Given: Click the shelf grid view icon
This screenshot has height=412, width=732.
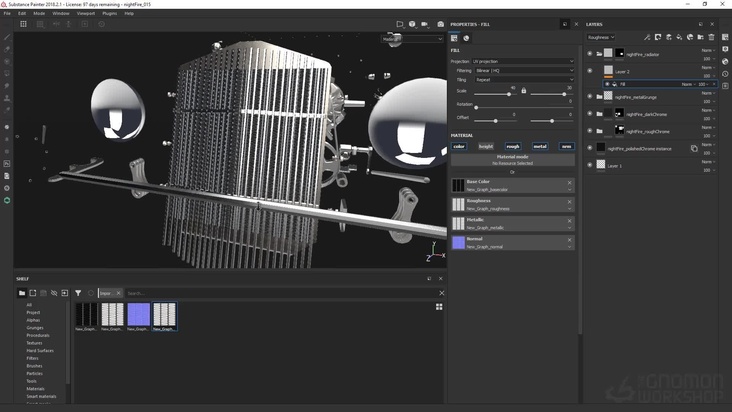Looking at the screenshot, I should (439, 307).
